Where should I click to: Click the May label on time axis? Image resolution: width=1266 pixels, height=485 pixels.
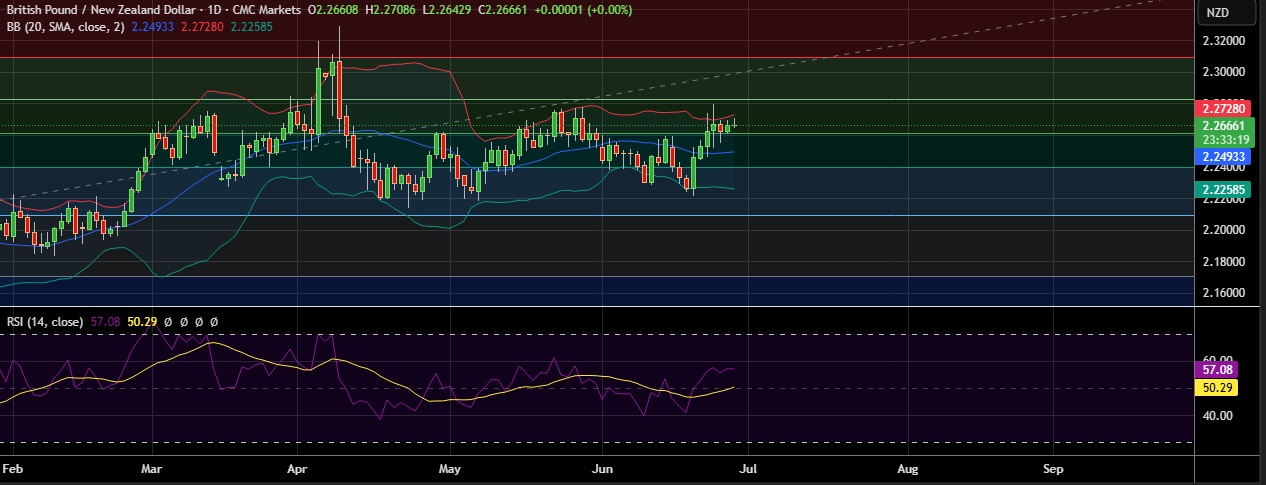(x=449, y=468)
